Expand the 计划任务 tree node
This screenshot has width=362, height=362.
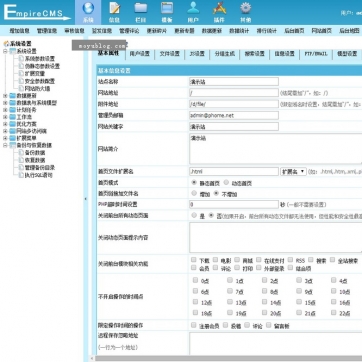pos(5,110)
